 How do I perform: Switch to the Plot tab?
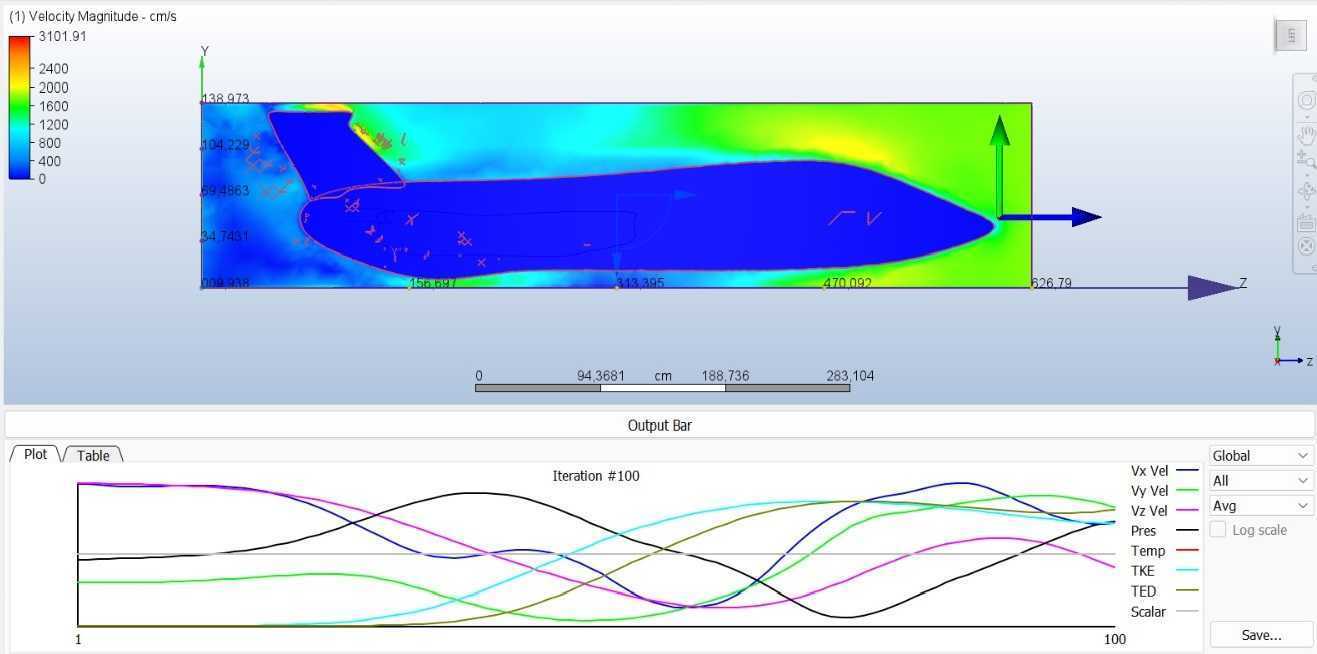tap(35, 454)
